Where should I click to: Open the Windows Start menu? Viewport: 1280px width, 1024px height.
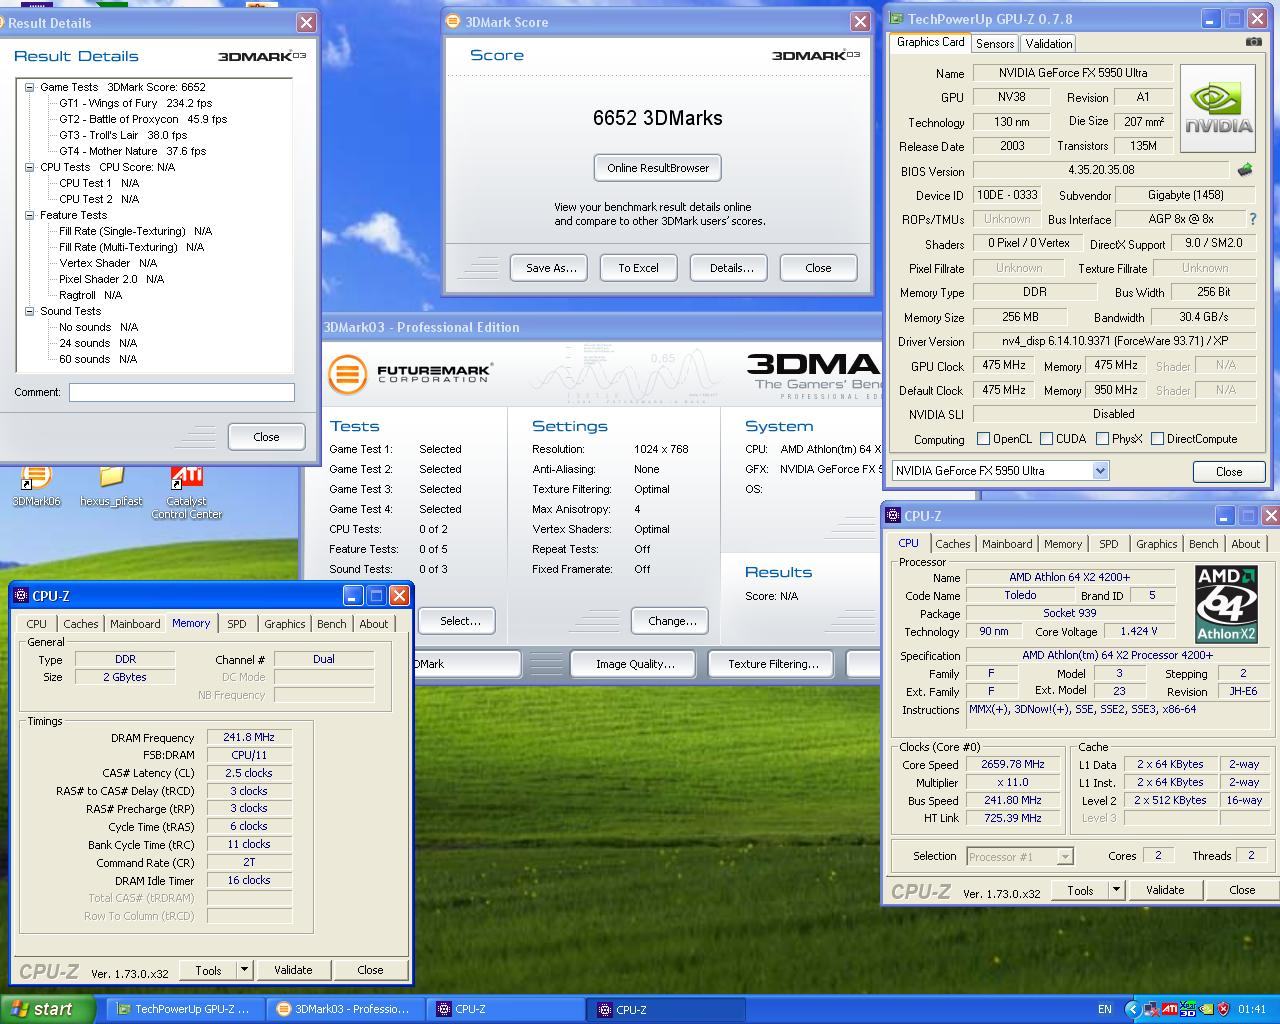point(48,1009)
